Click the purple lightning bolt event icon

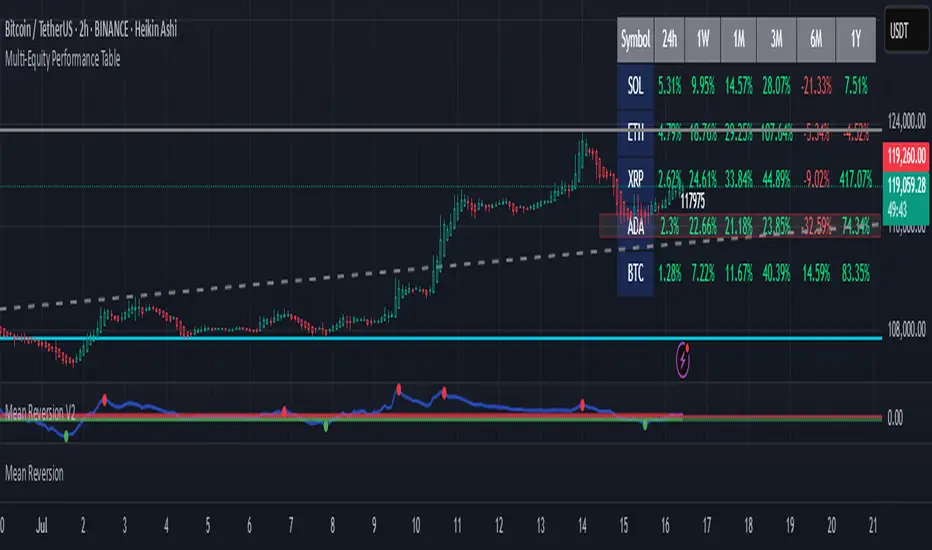(x=683, y=359)
